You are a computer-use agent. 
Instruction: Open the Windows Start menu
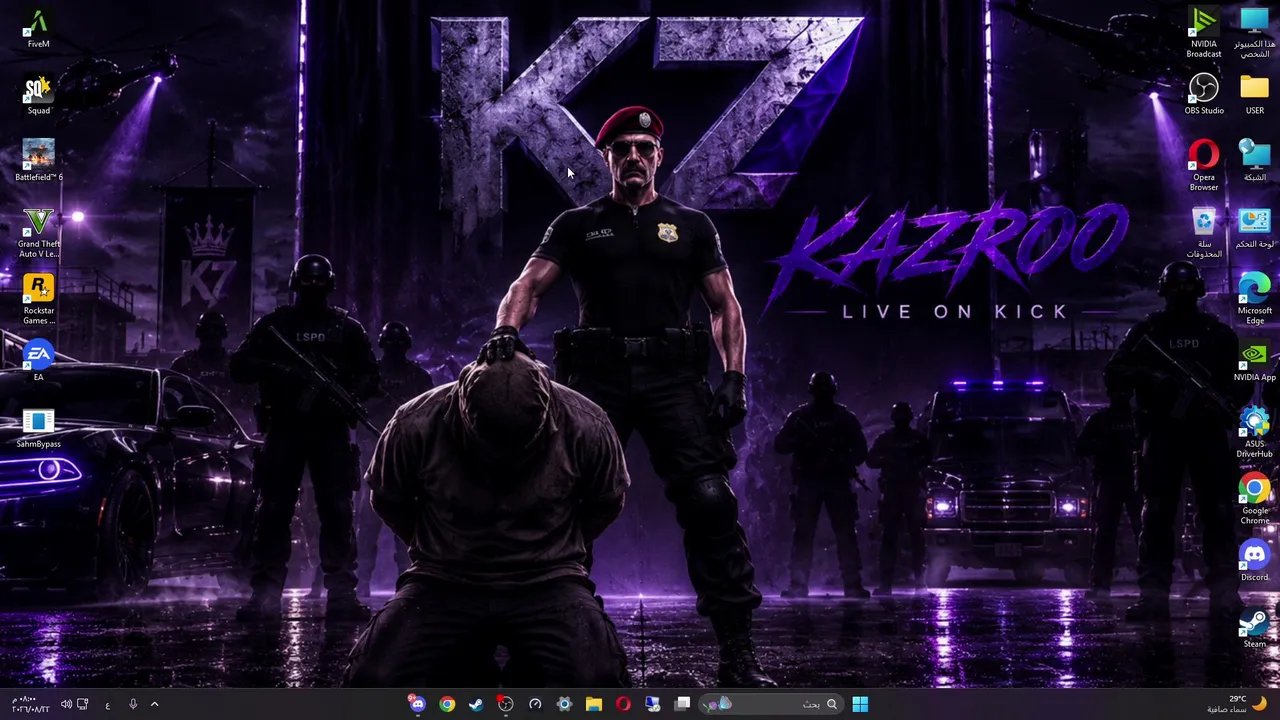pyautogui.click(x=860, y=704)
